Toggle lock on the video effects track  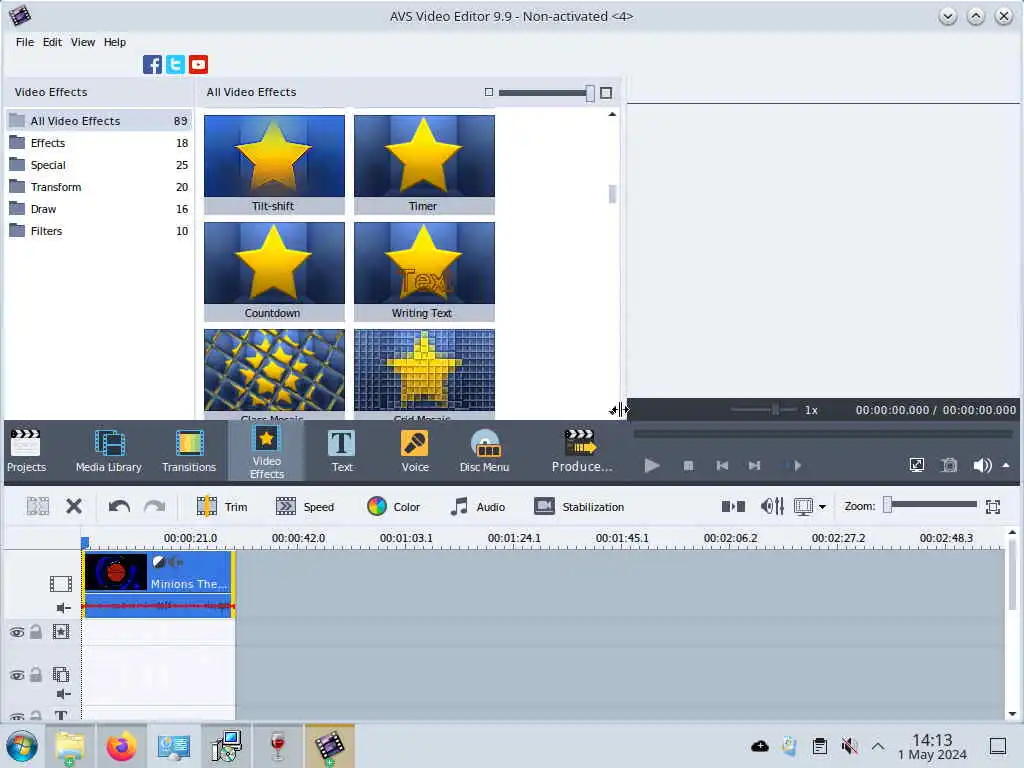tap(36, 632)
